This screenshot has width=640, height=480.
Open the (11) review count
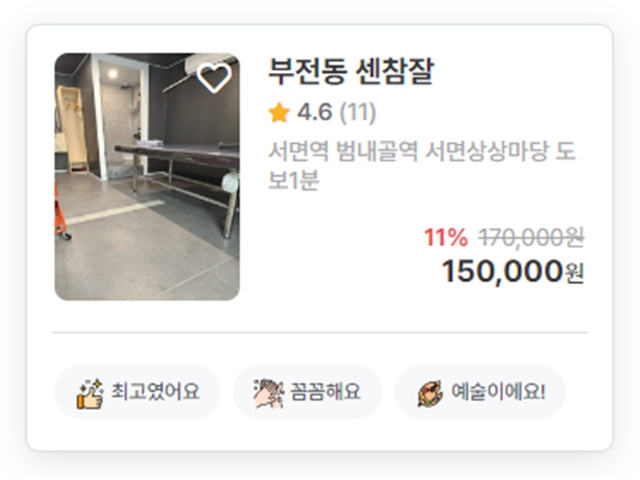(358, 112)
